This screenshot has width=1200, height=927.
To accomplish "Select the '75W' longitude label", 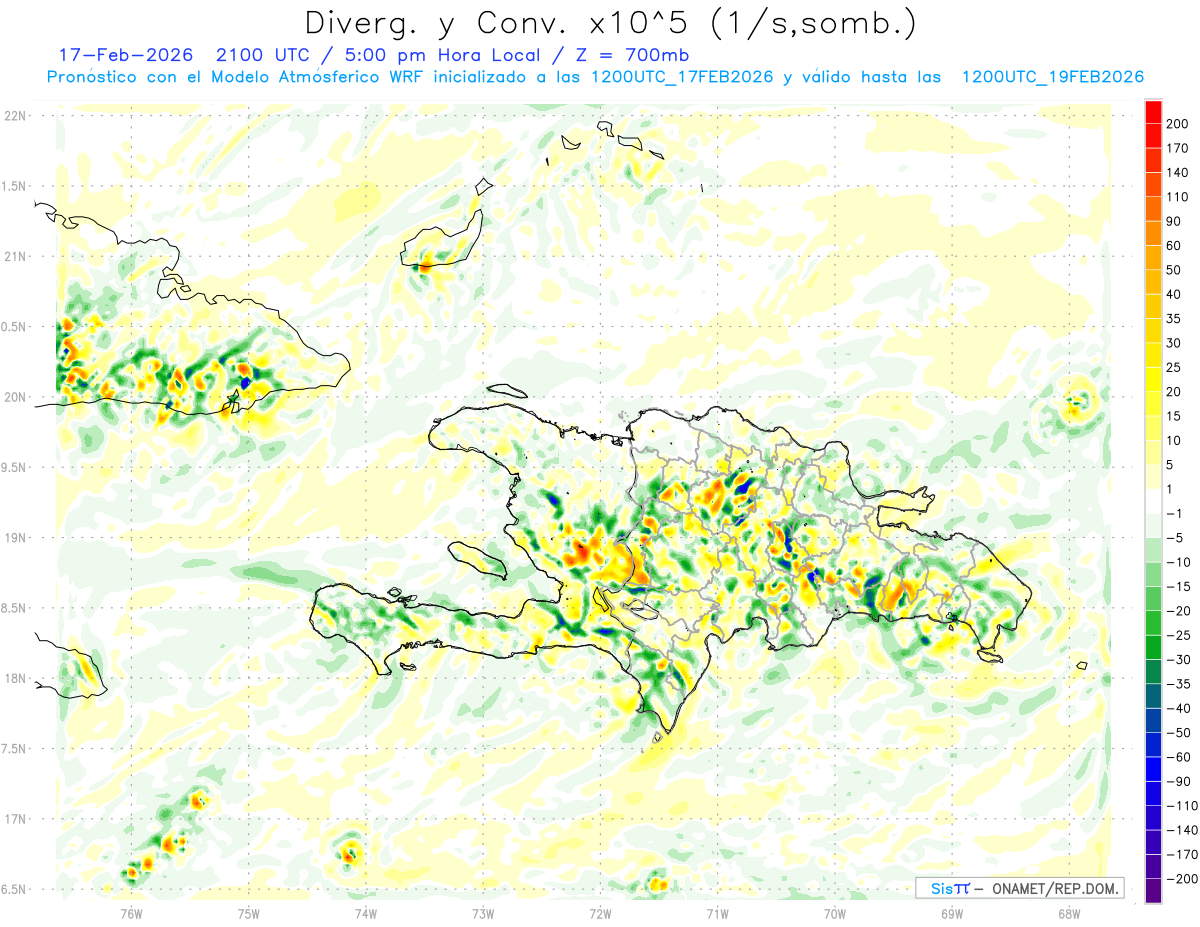I will click(249, 913).
